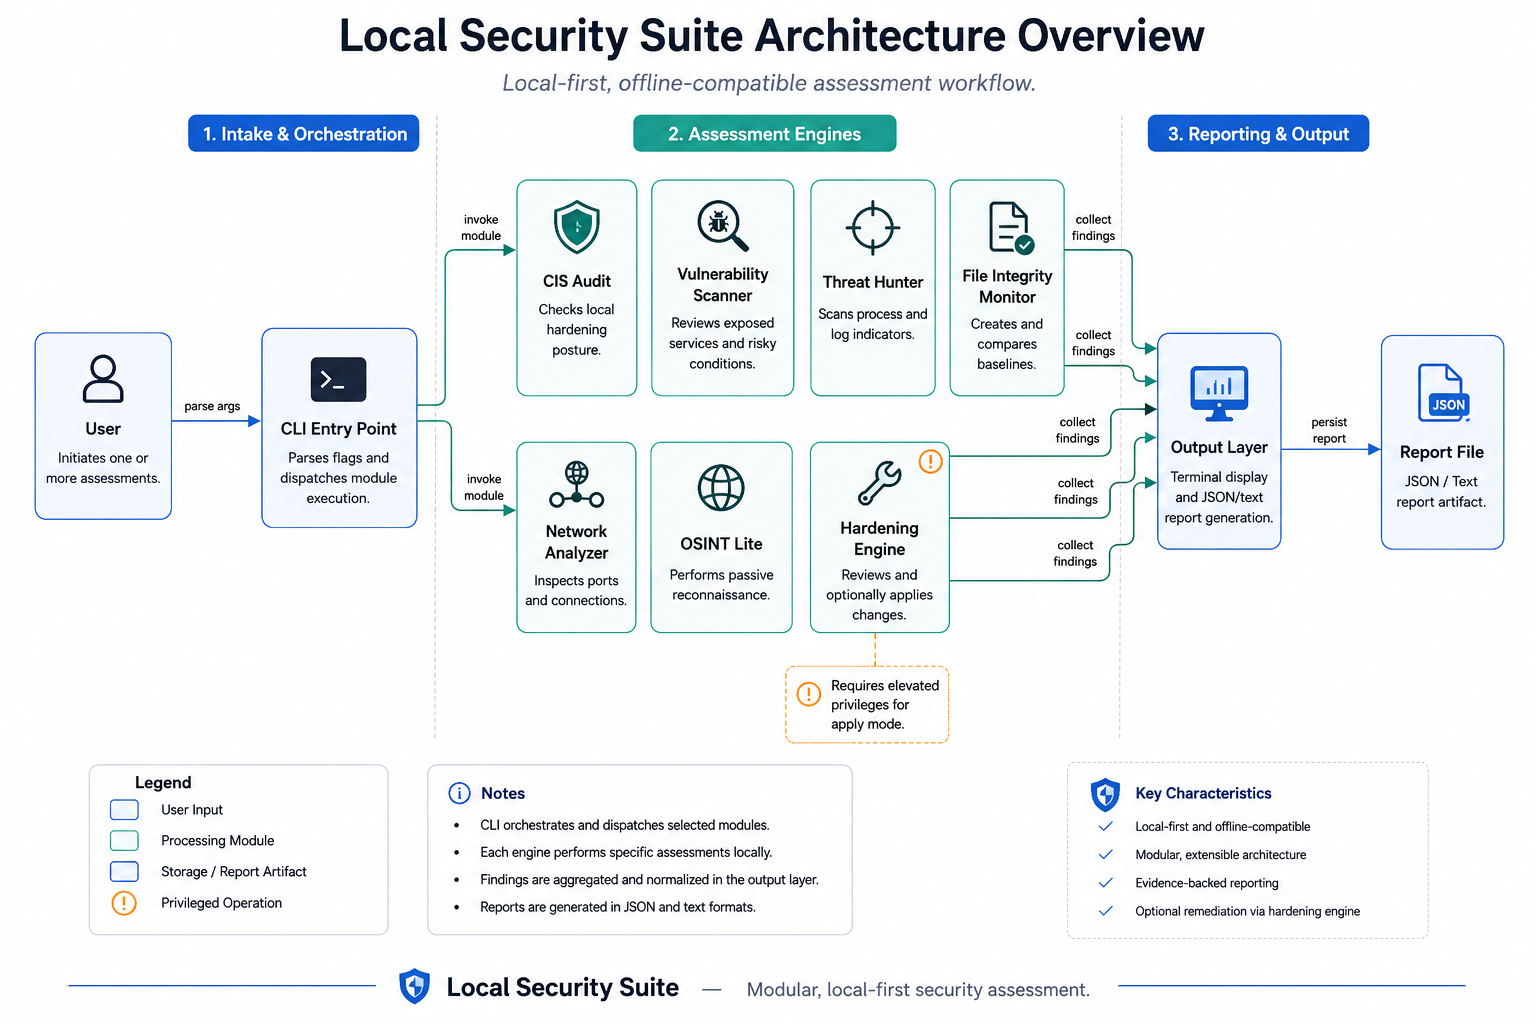Image resolution: width=1536 pixels, height=1024 pixels.
Task: Click the 'persist report' arrow label
Action: 1329,430
